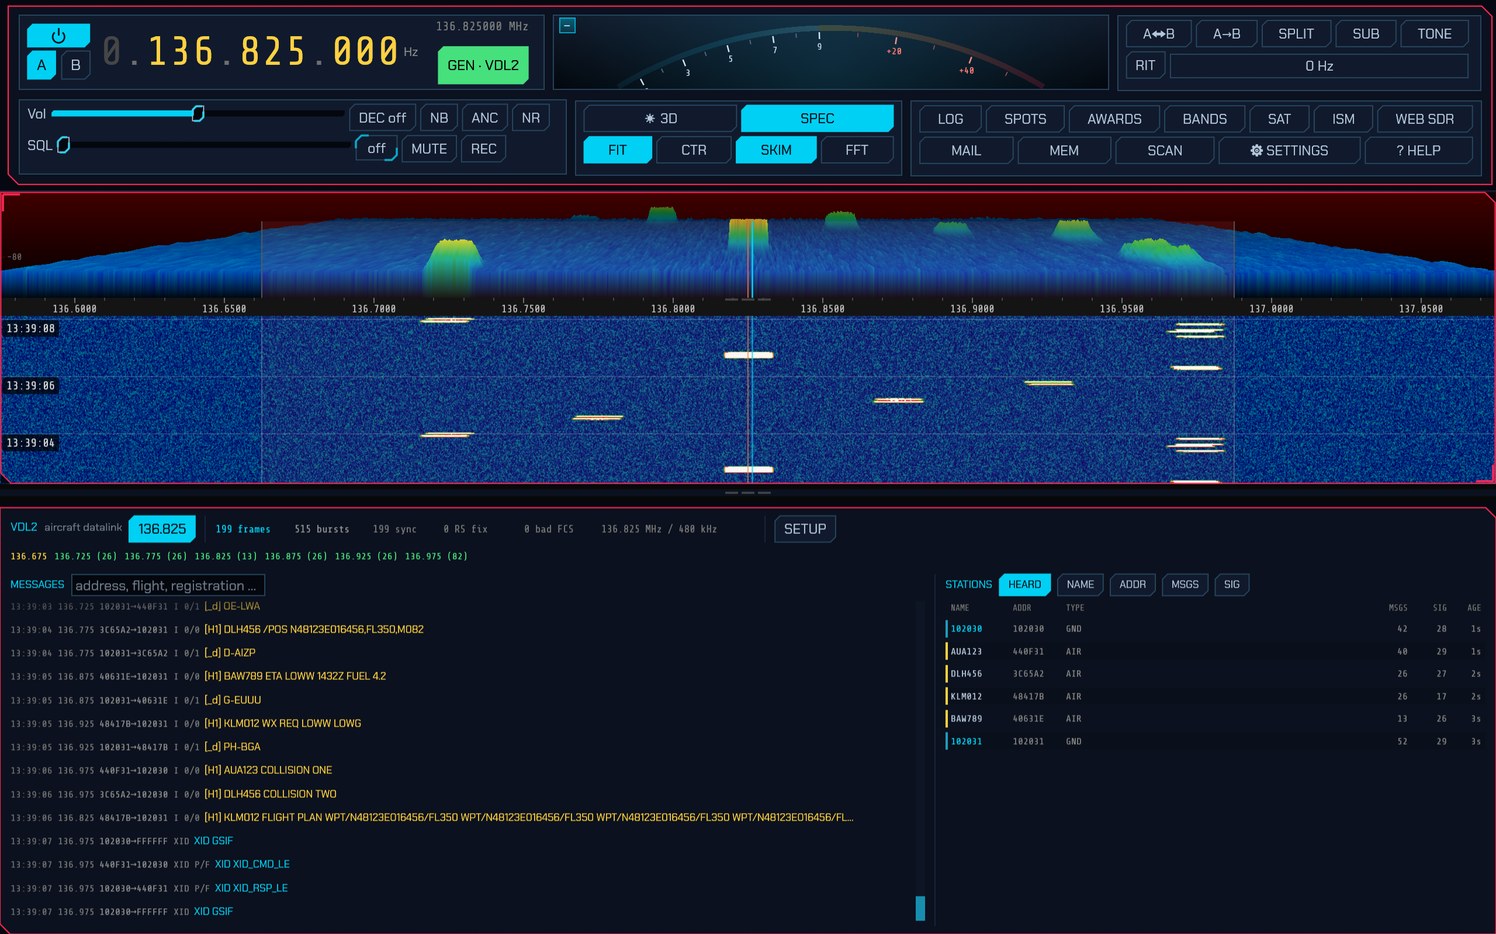
Task: Open the SAT panel
Action: (x=1279, y=119)
